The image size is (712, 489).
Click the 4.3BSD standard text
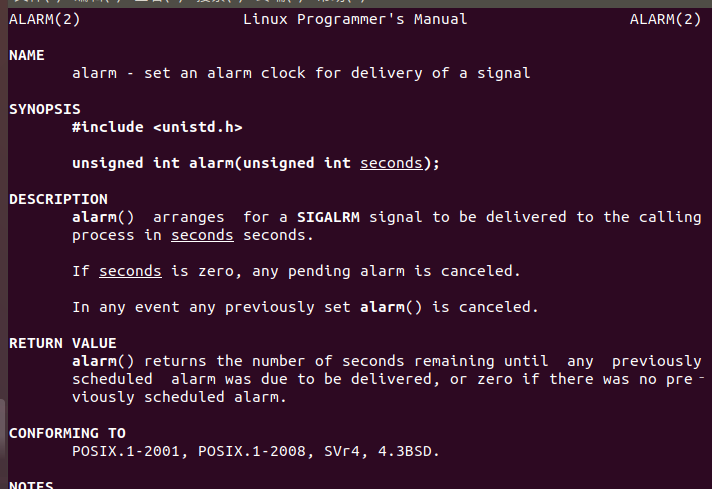(x=404, y=451)
